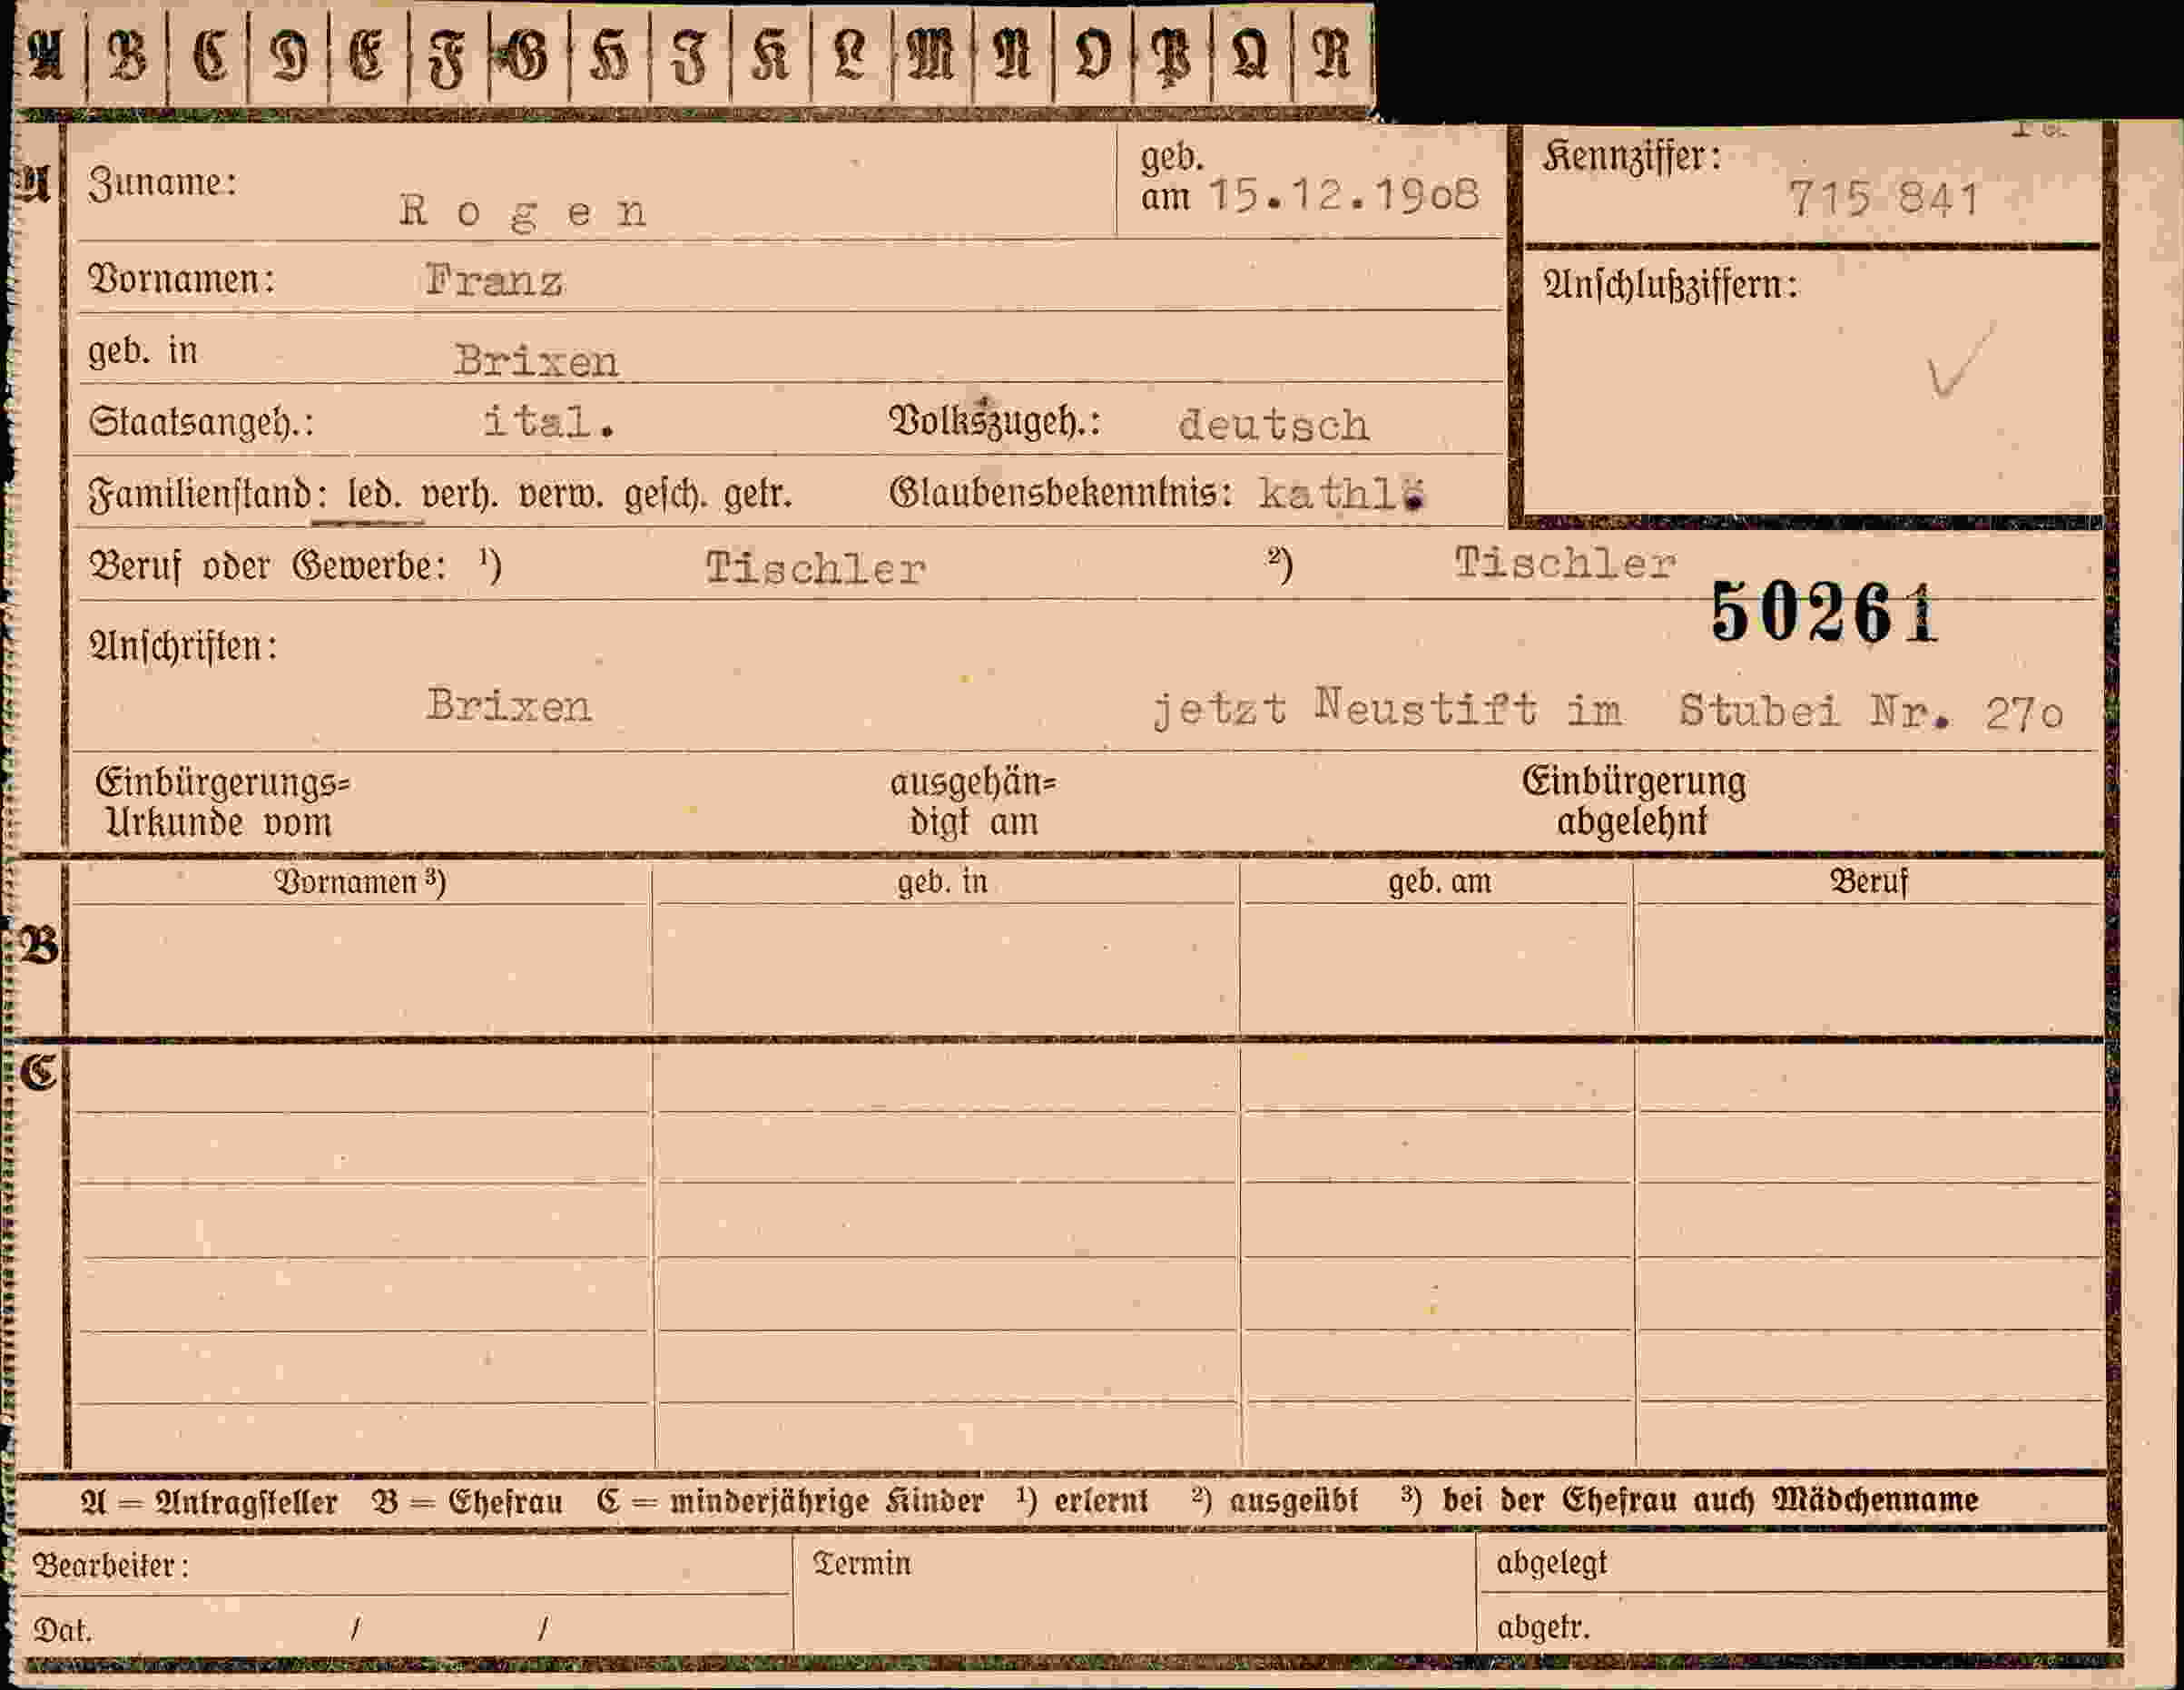Image resolution: width=2184 pixels, height=1690 pixels.
Task: Click the typed first name 'Franz'
Action: coord(494,281)
